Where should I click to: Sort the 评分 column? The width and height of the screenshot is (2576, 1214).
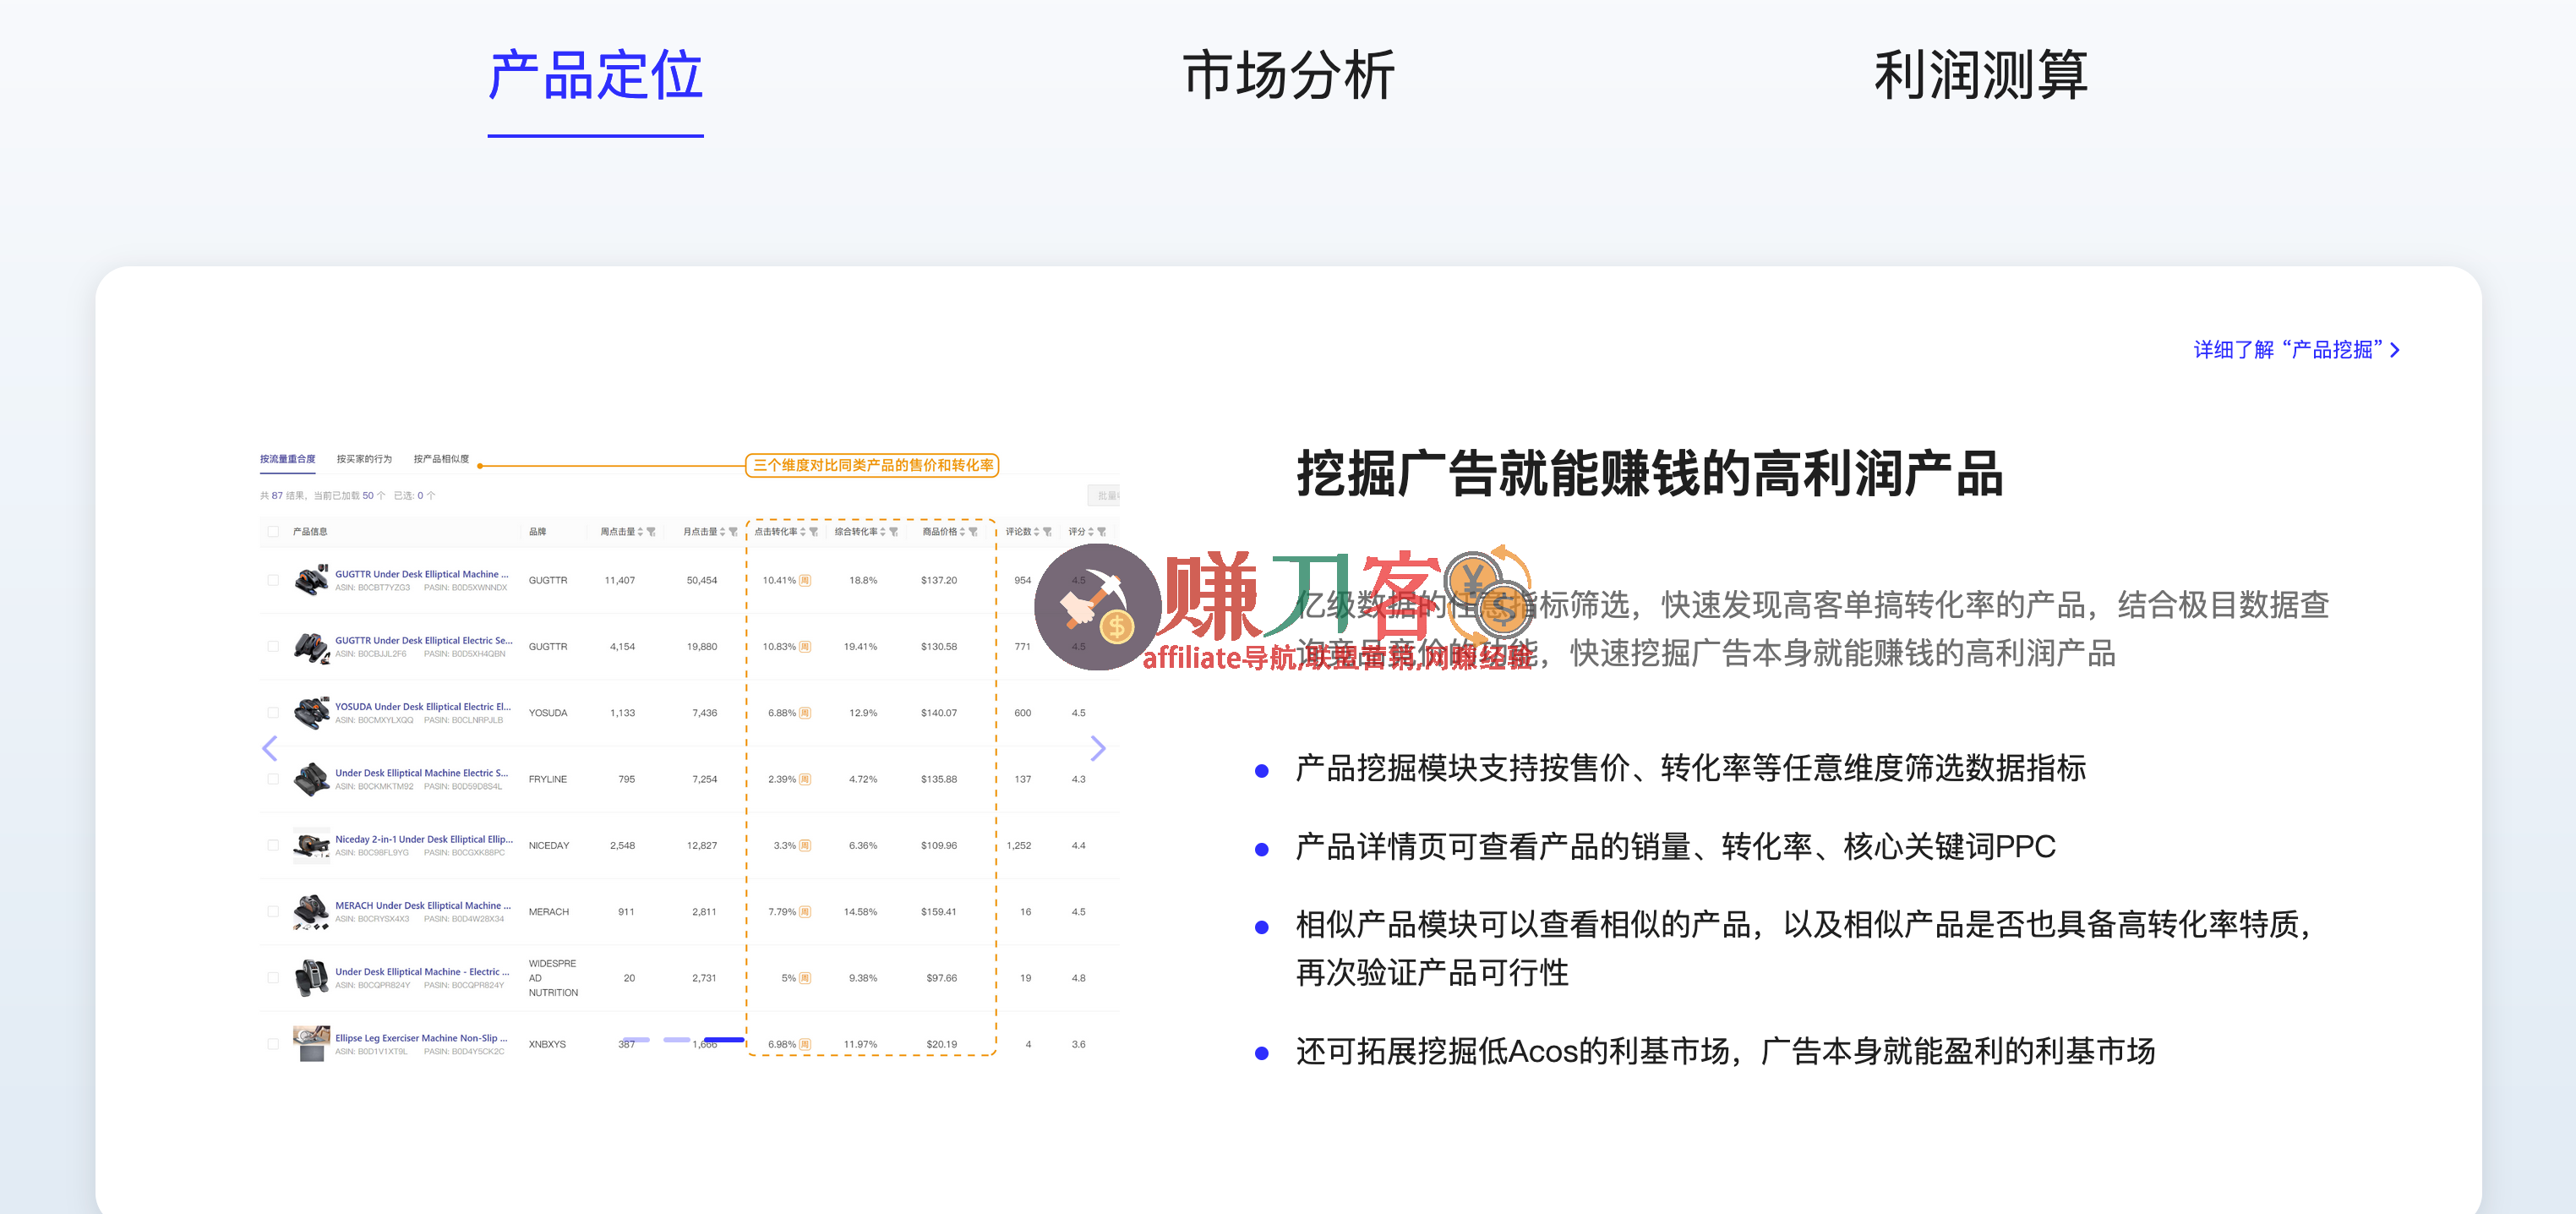[1091, 532]
